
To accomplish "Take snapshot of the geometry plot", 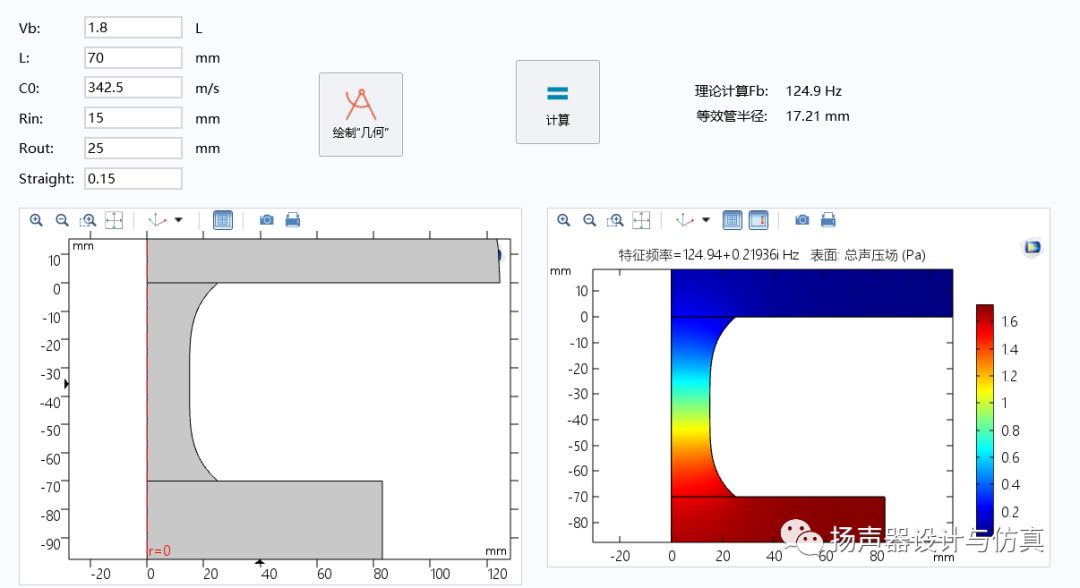I will (267, 220).
